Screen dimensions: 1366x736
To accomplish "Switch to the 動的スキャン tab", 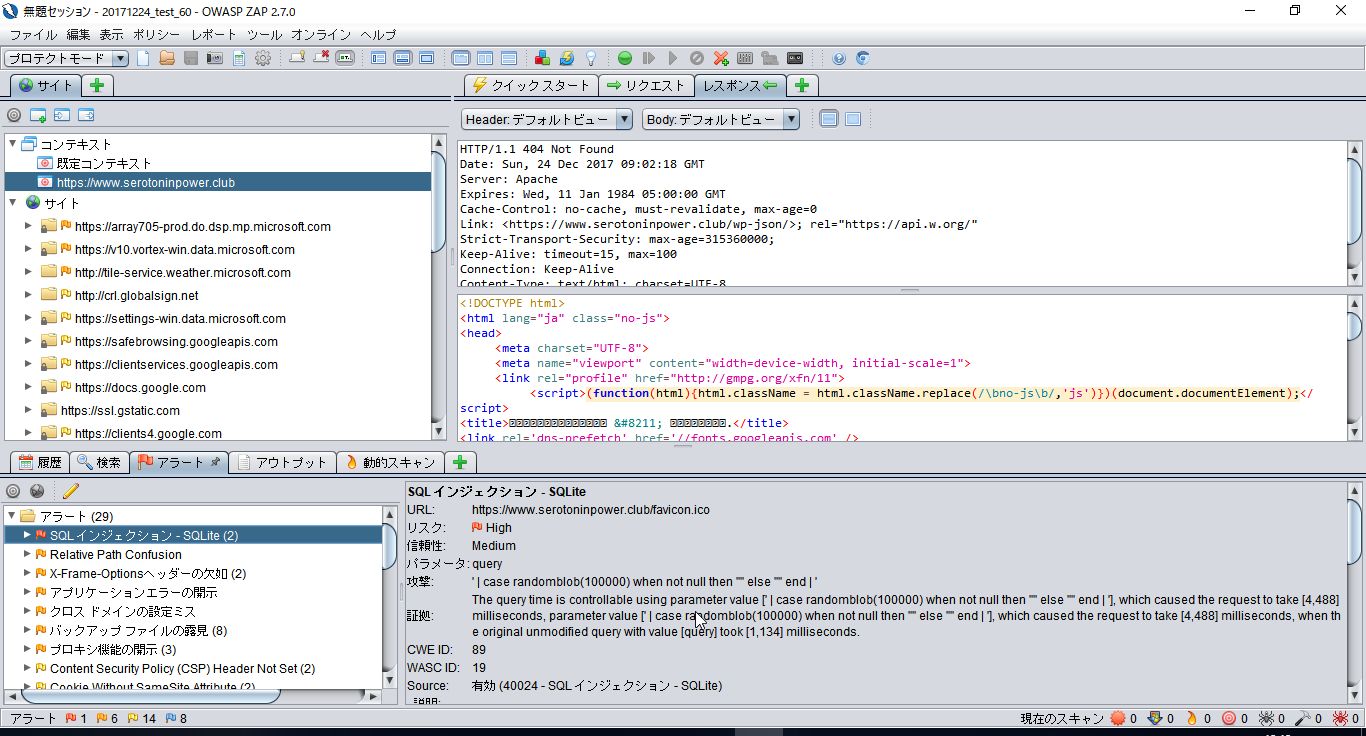I will (x=389, y=462).
